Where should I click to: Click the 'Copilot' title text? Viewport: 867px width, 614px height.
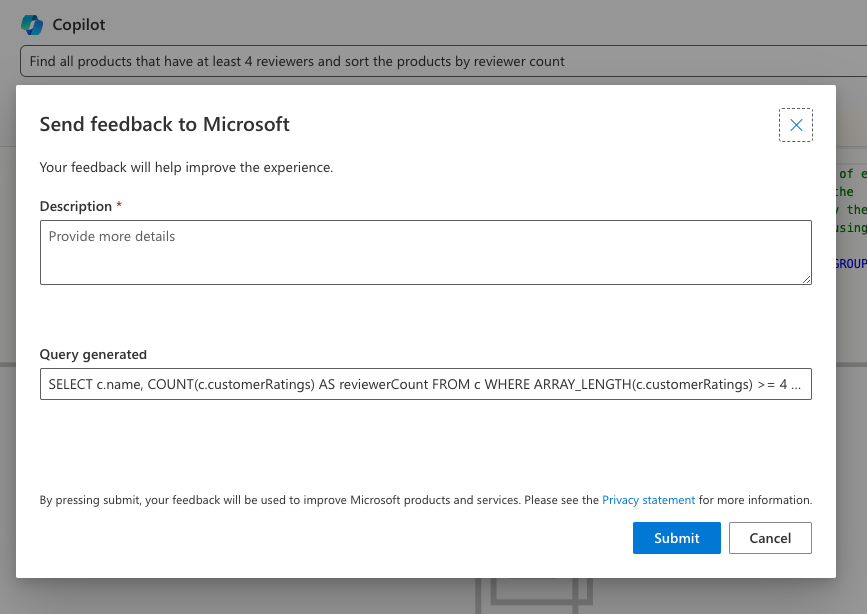(79, 25)
